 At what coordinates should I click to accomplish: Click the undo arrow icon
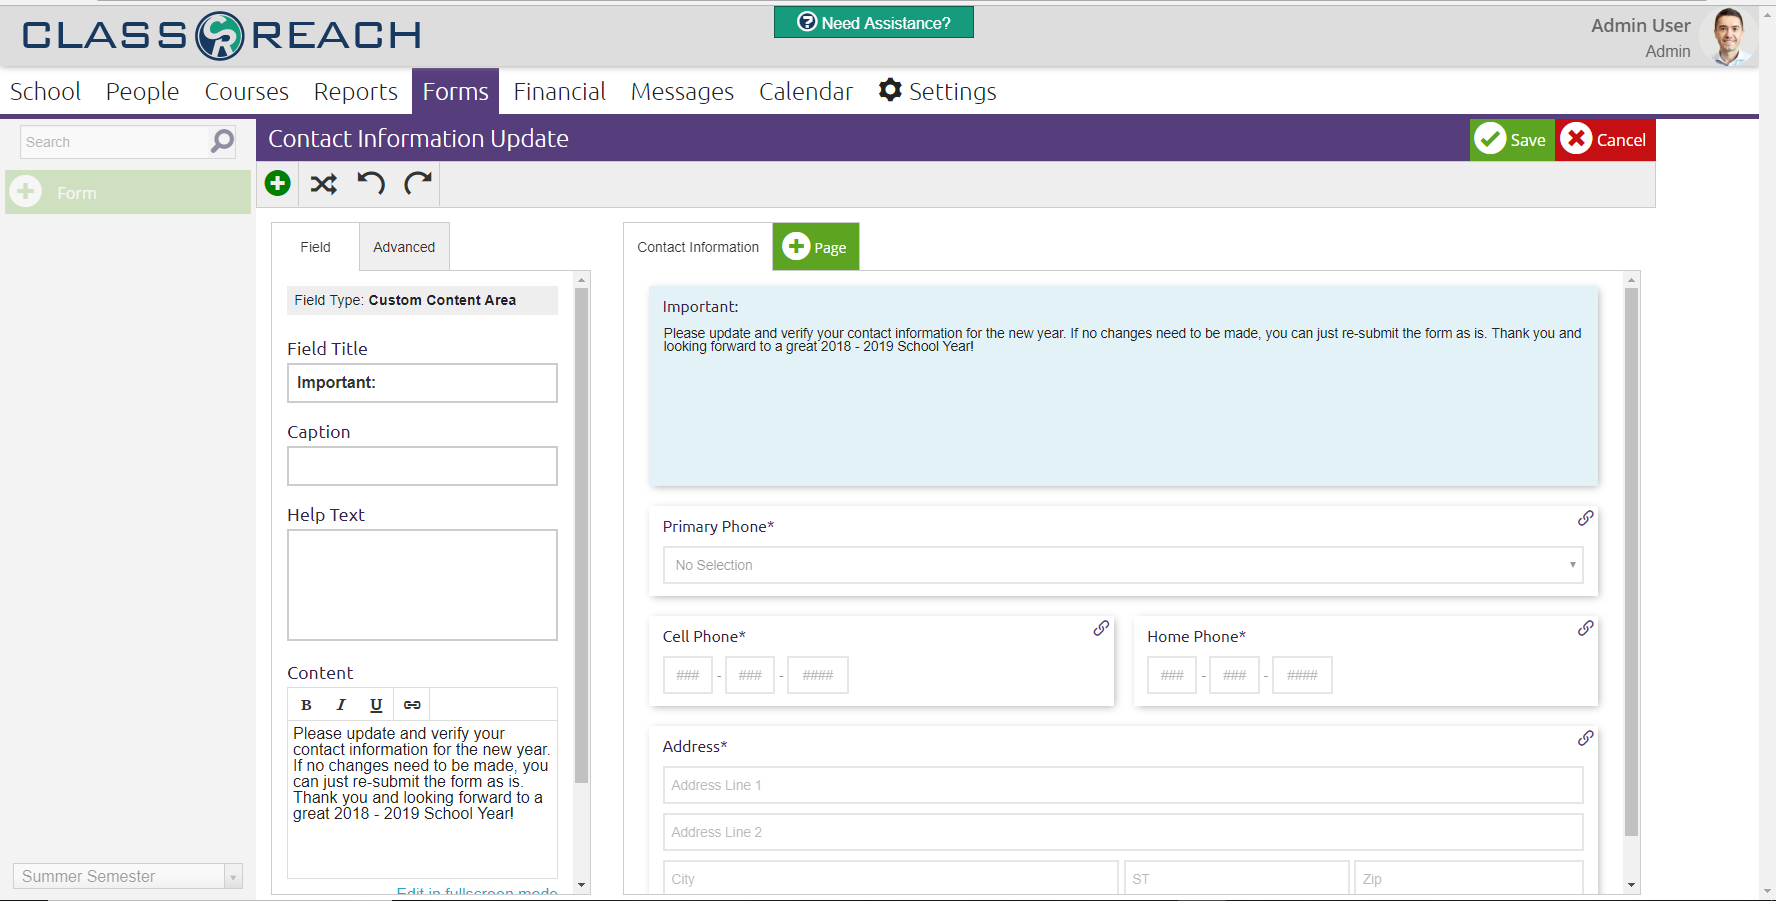pyautogui.click(x=371, y=184)
